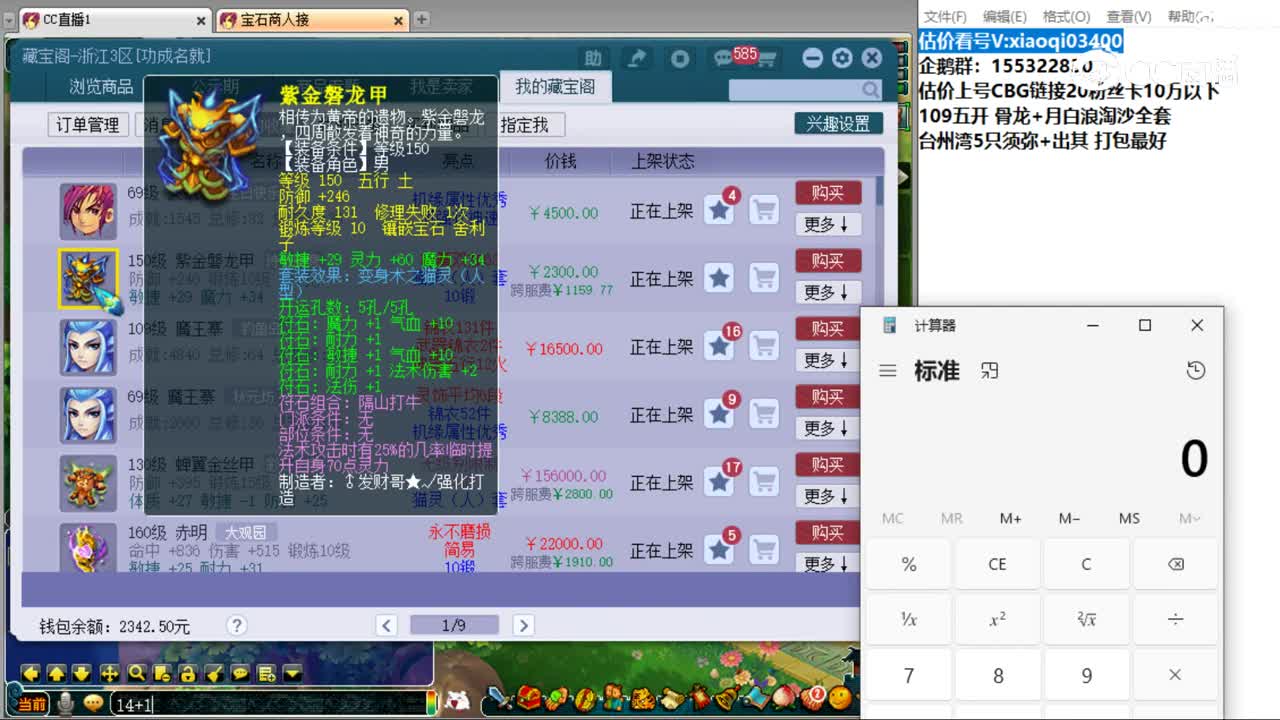Viewport: 1280px width, 720px height.
Task: Add the ¥22000.00 item to cart
Action: tap(765, 549)
